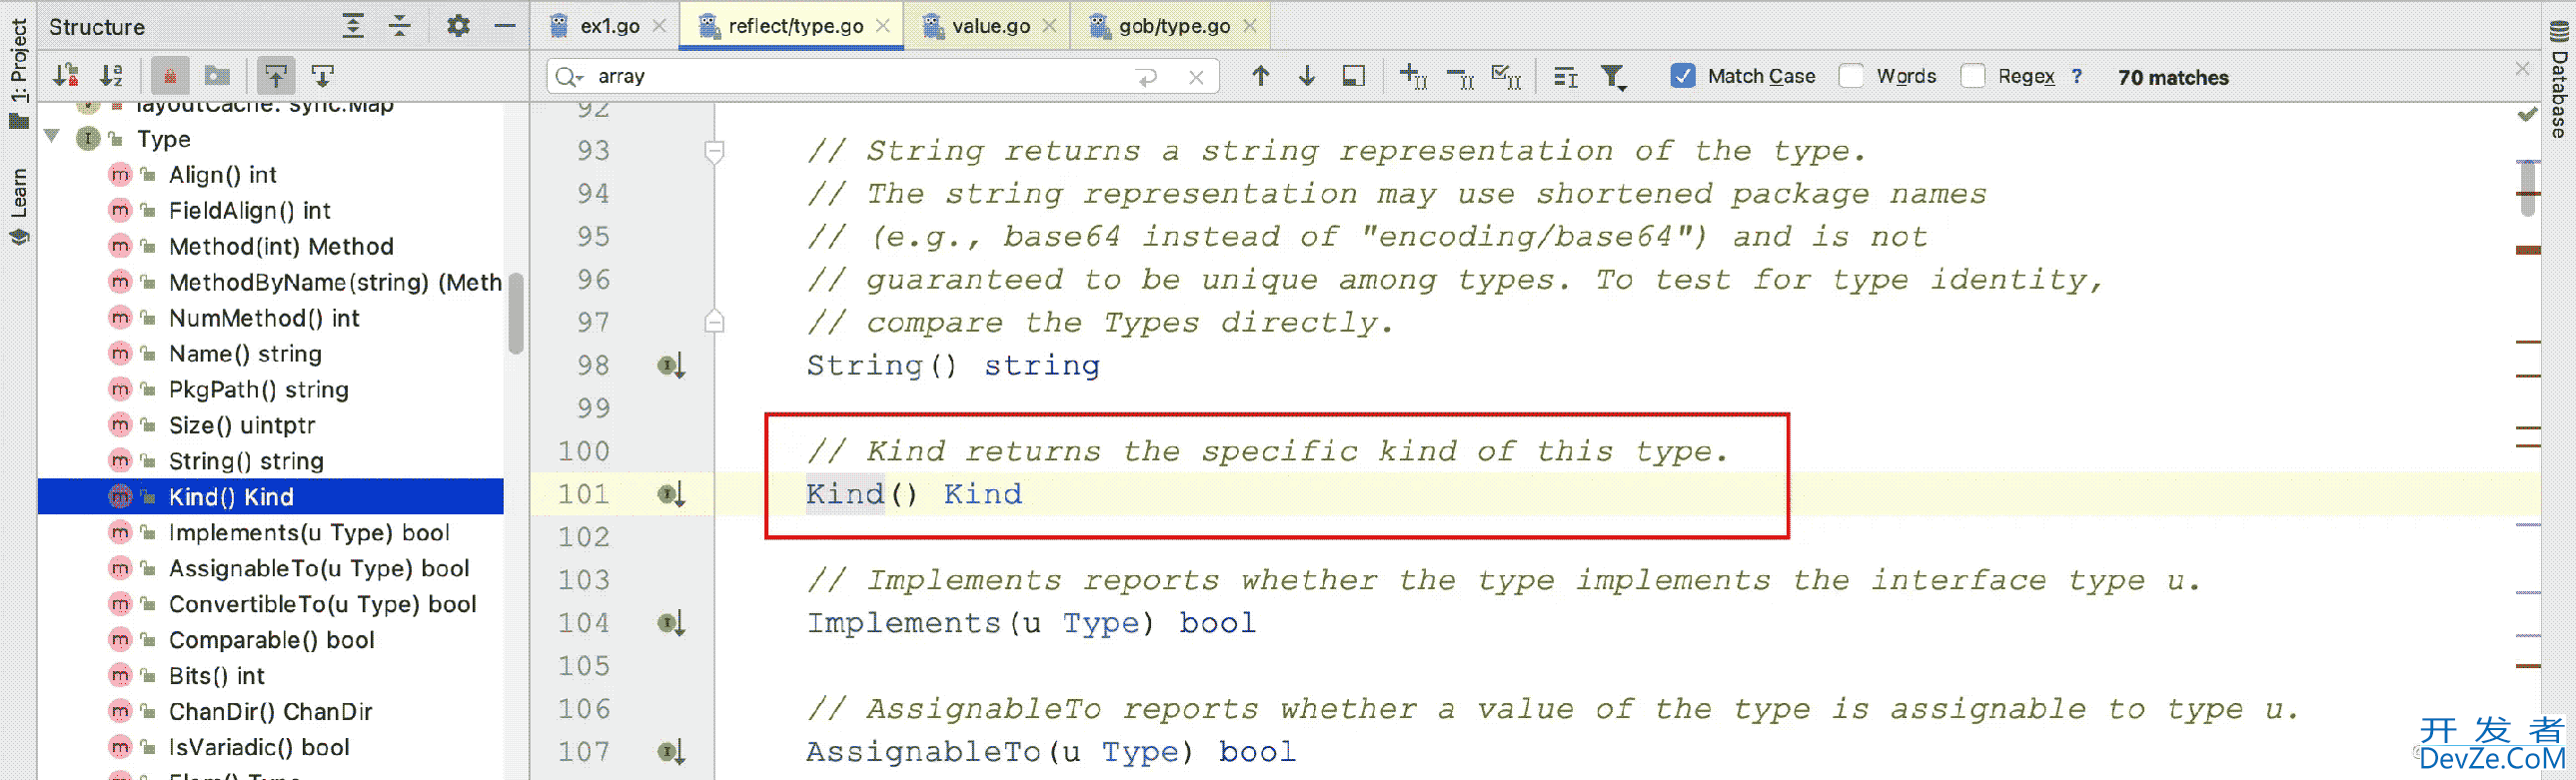Jump to previous search occurrence
2576x780 pixels.
(x=1260, y=76)
